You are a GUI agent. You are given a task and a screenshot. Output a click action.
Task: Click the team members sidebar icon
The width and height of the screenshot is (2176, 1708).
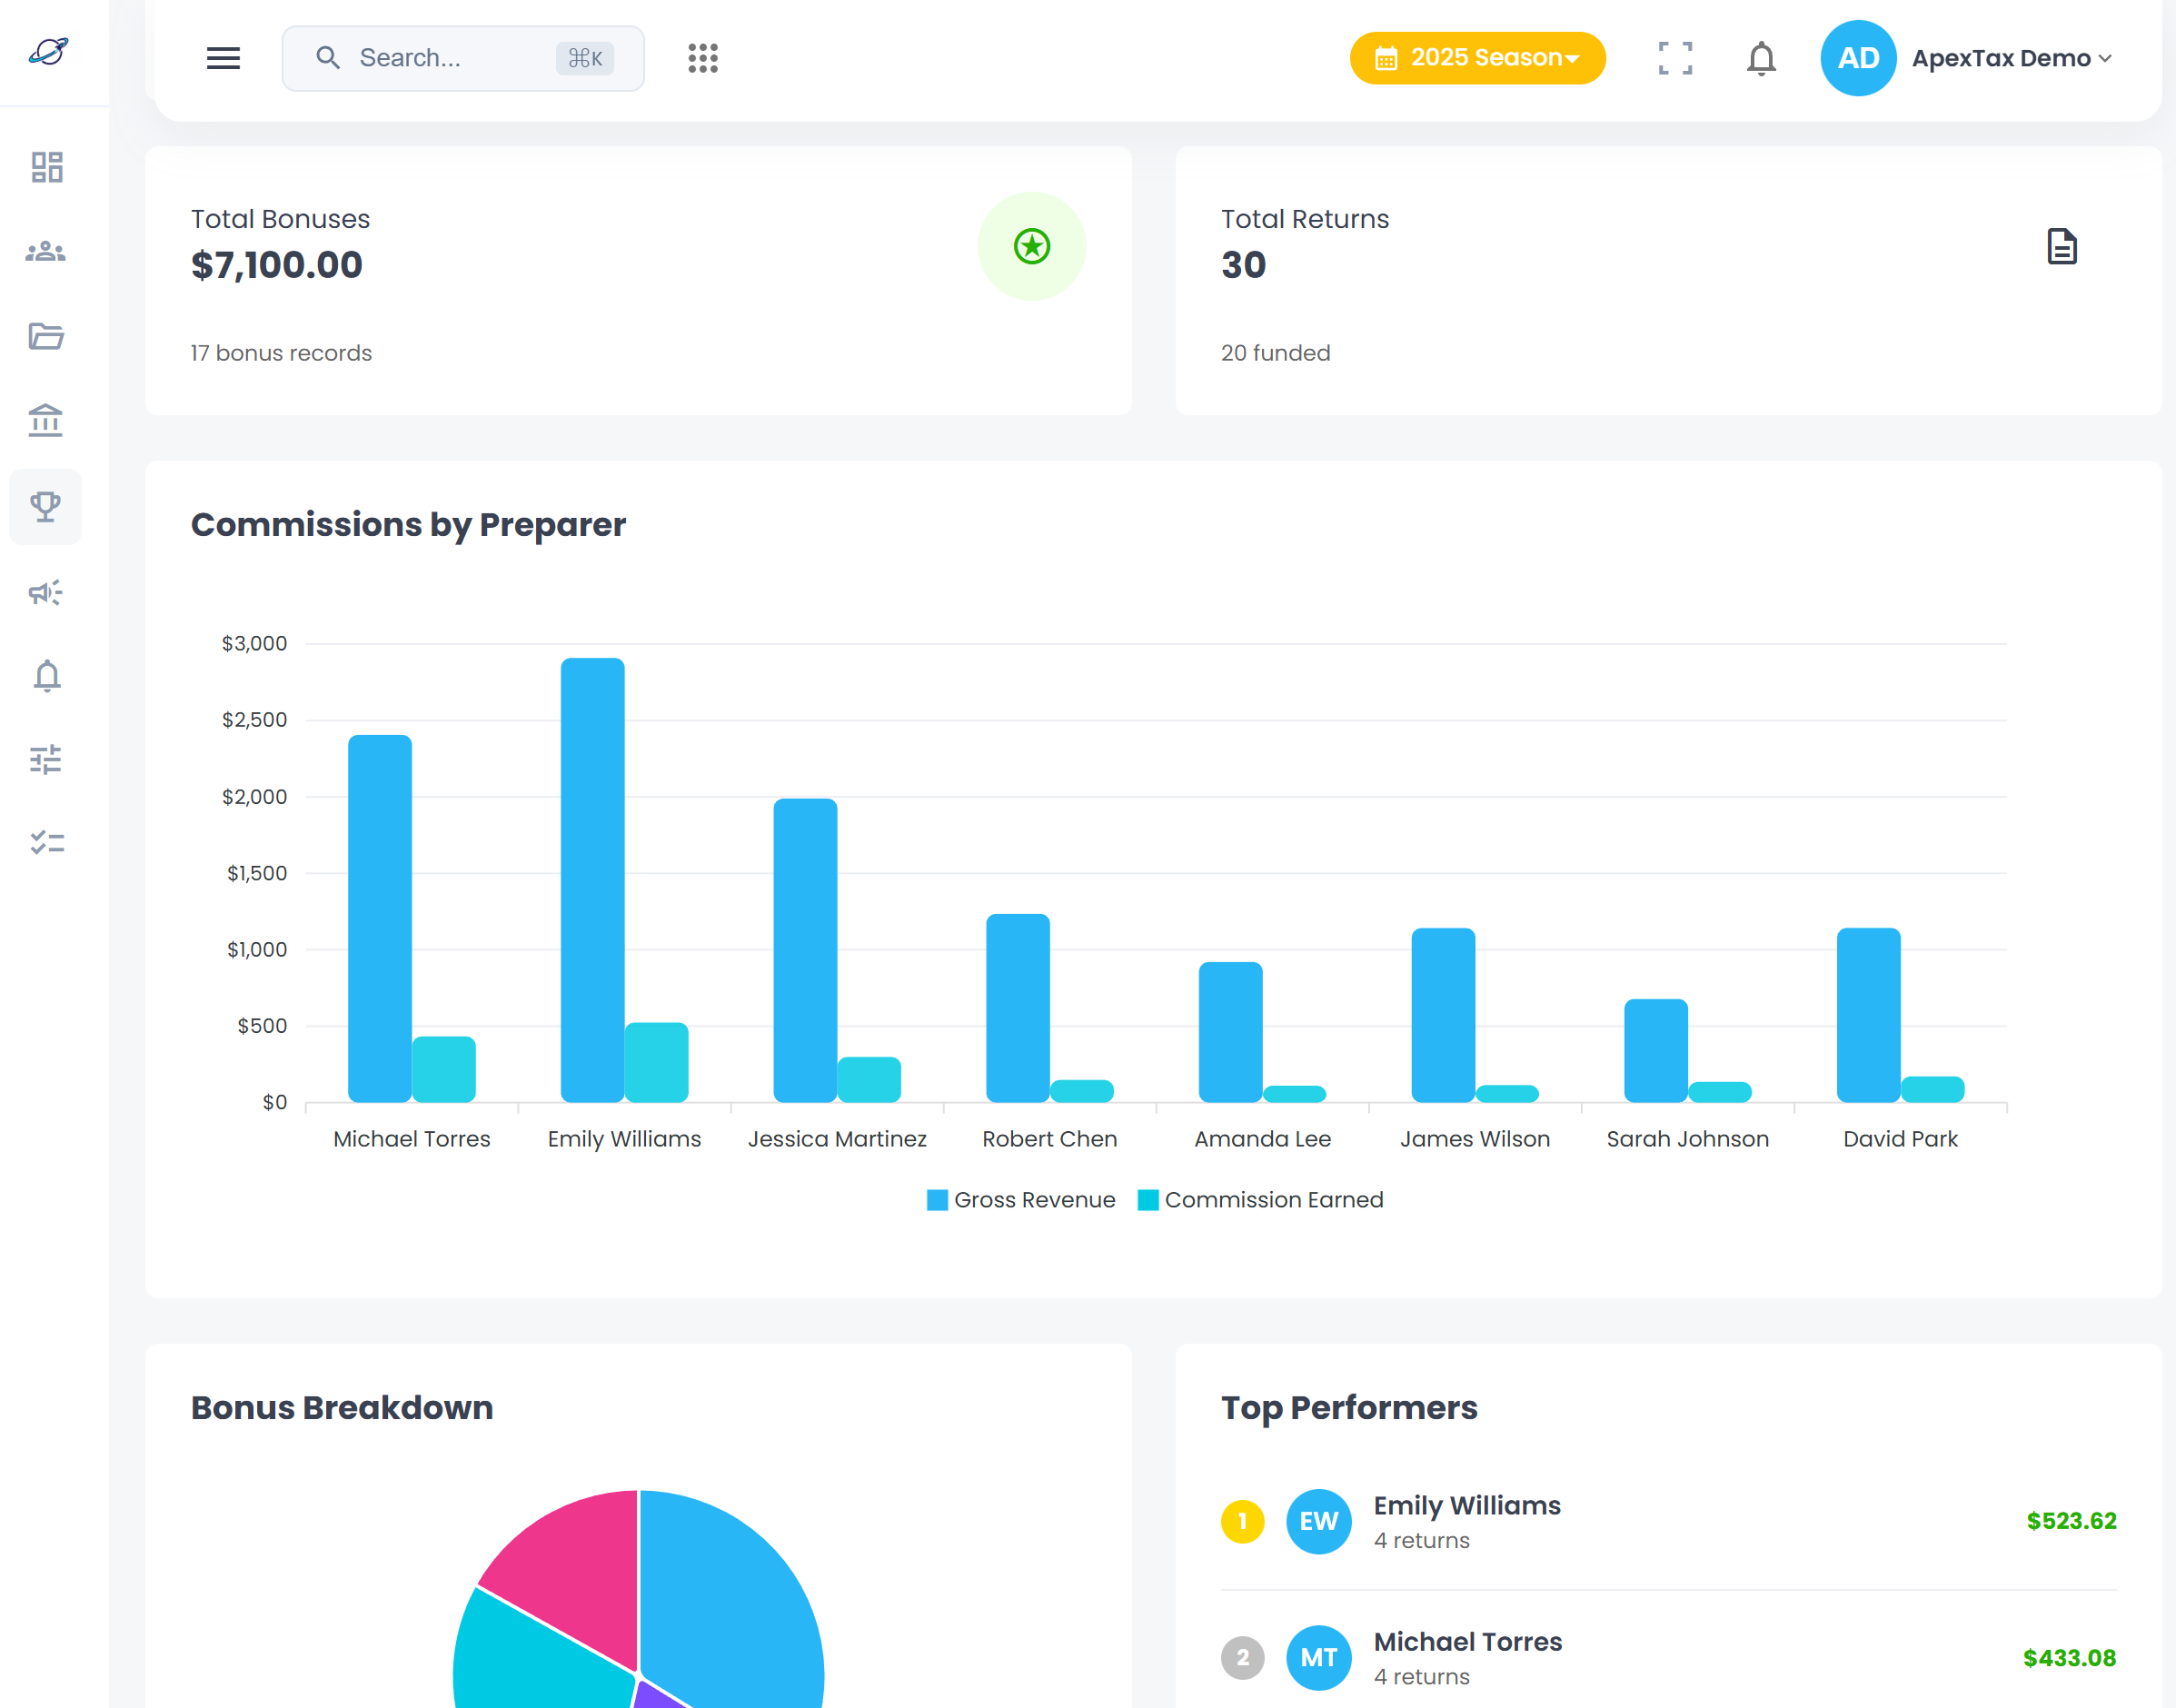point(46,252)
